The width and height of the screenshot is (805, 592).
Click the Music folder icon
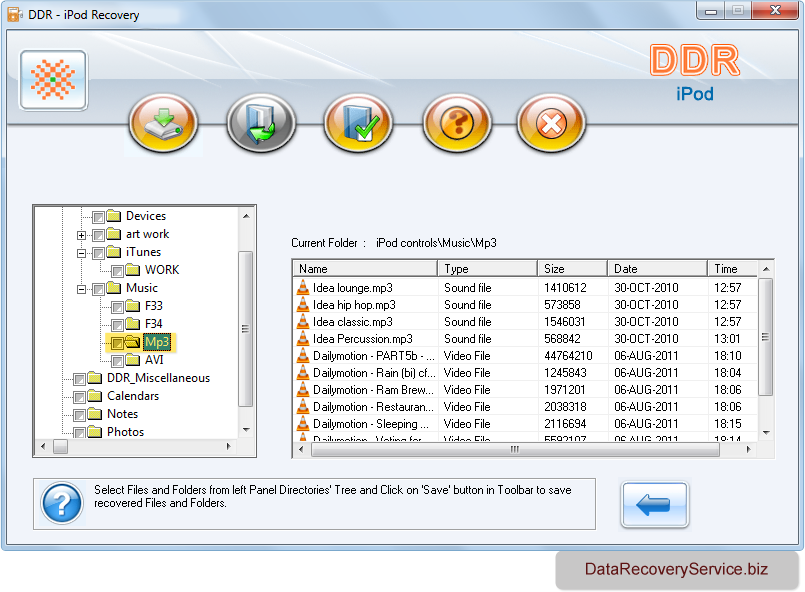pyautogui.click(x=113, y=288)
